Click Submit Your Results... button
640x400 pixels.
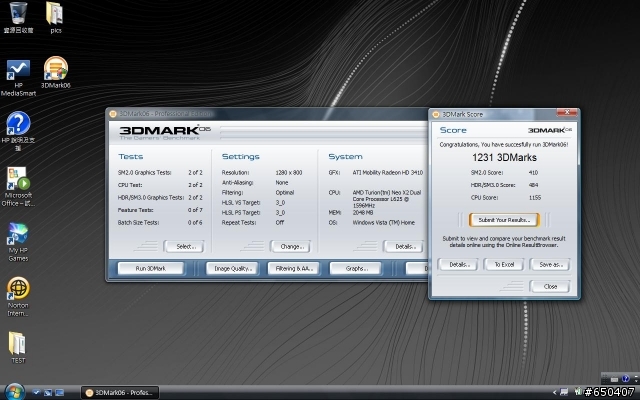[504, 220]
